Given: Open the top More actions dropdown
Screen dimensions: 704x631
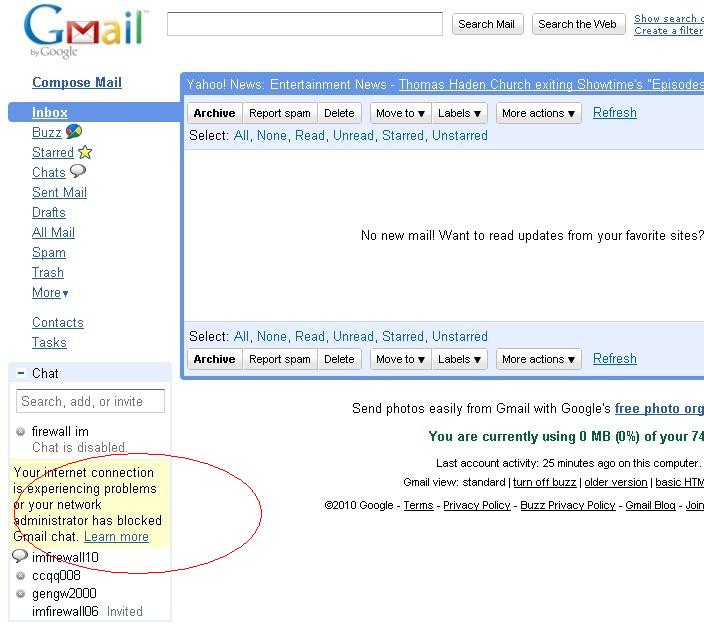Looking at the screenshot, I should (x=538, y=113).
